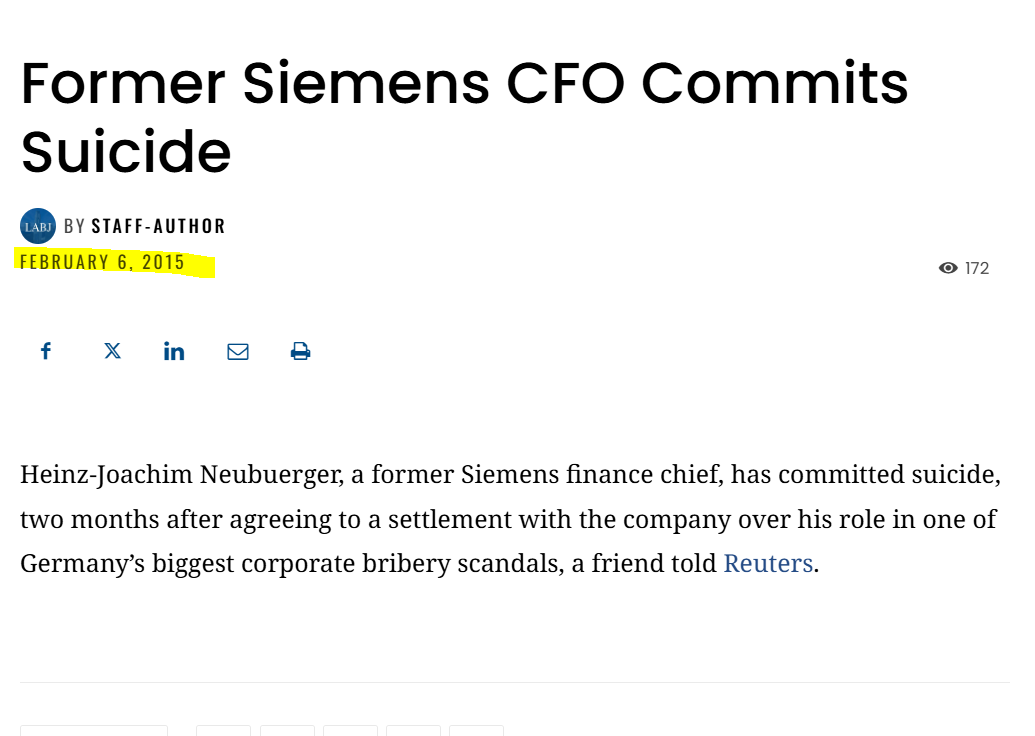Click the word Suicide in the headline

click(x=126, y=152)
